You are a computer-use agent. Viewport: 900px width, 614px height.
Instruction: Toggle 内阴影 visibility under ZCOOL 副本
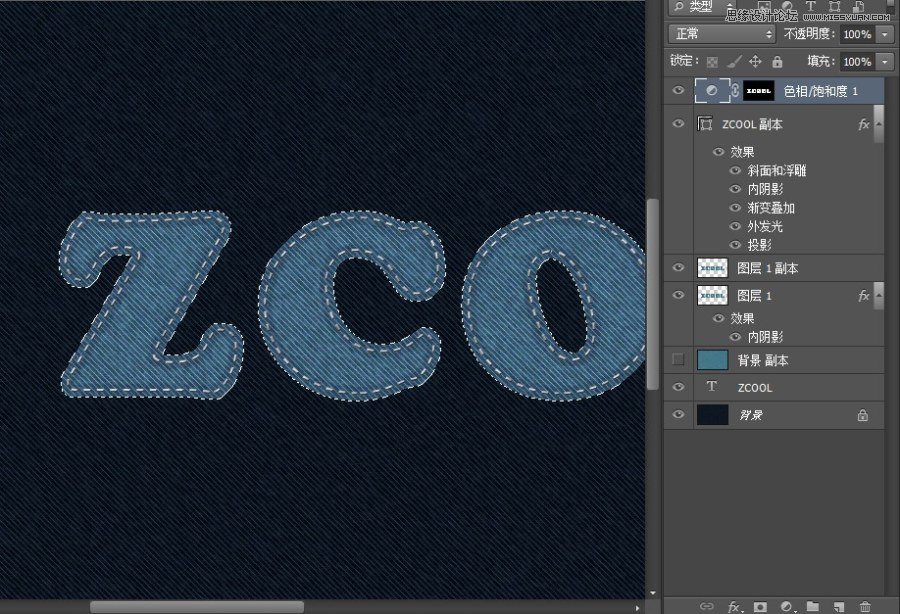coord(735,189)
